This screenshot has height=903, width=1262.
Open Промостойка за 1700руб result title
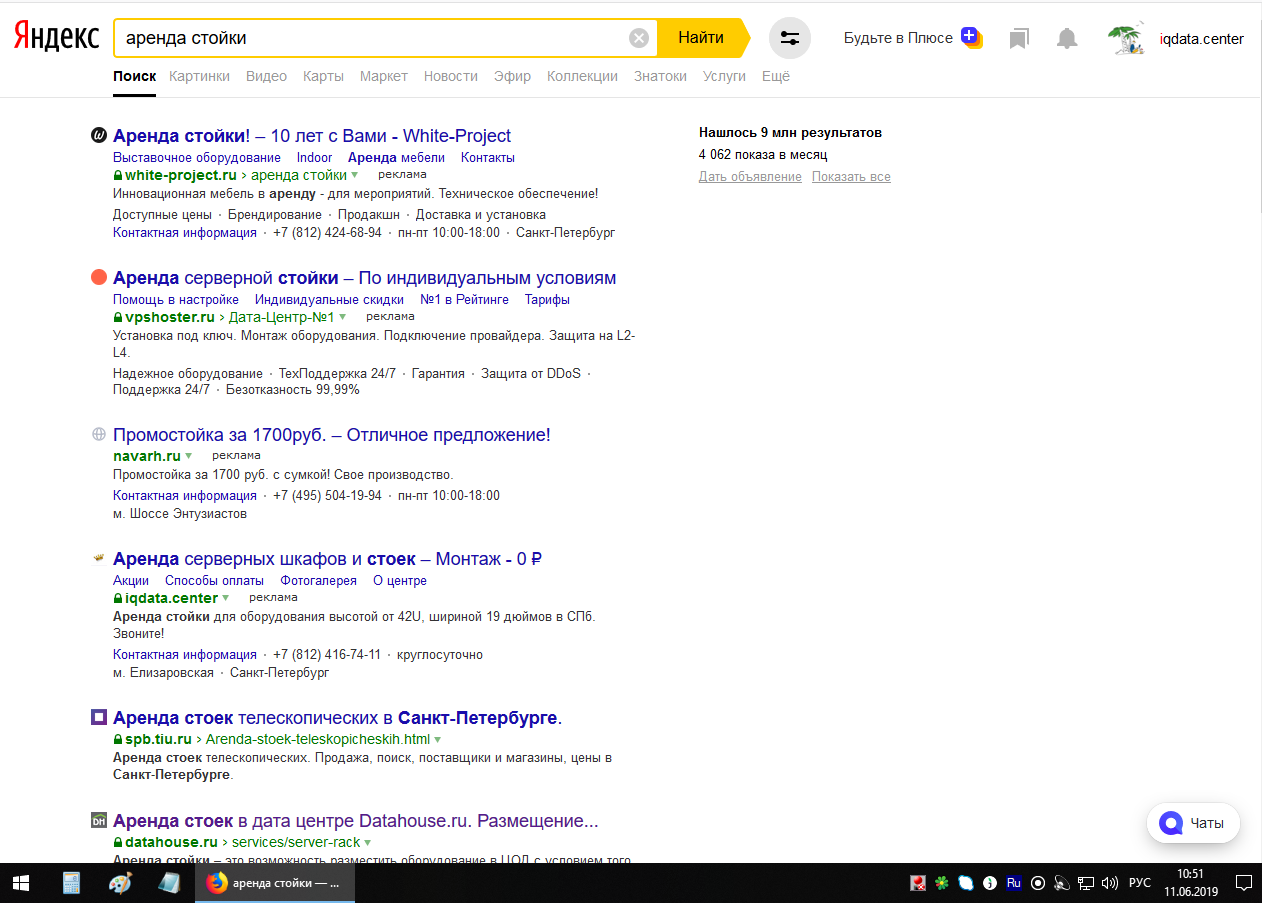pos(332,435)
